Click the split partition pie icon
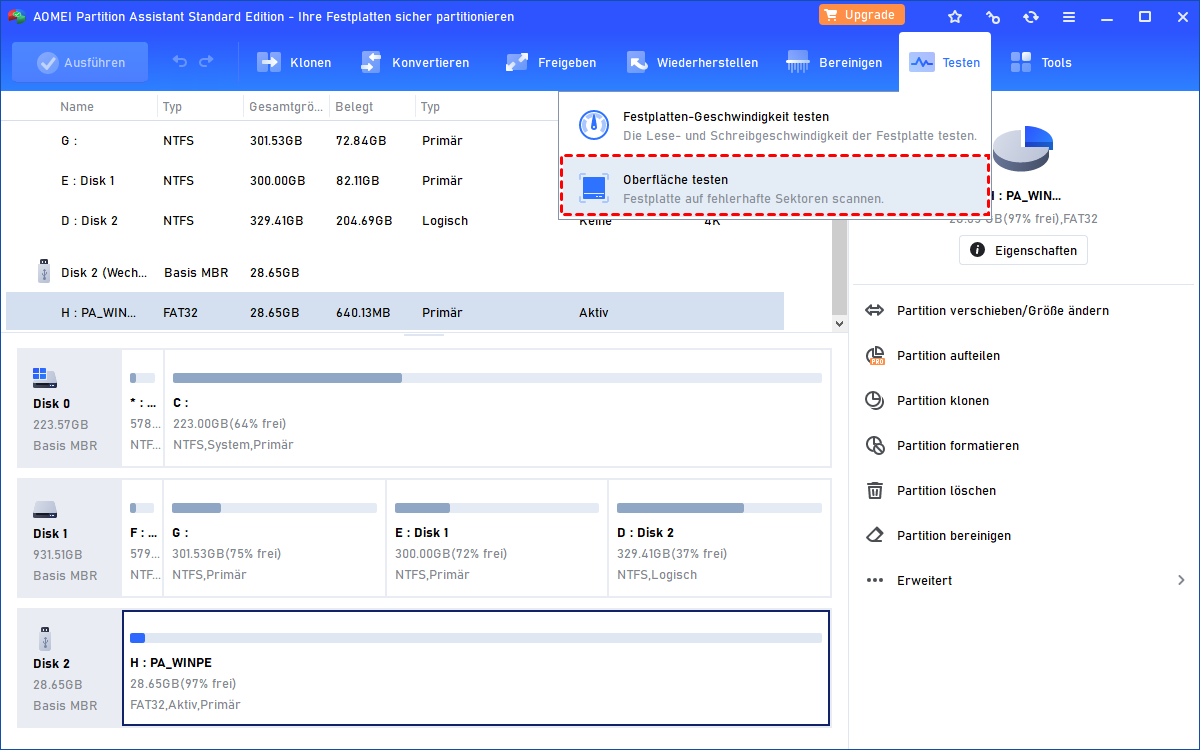The height and width of the screenshot is (750, 1200). pos(875,356)
